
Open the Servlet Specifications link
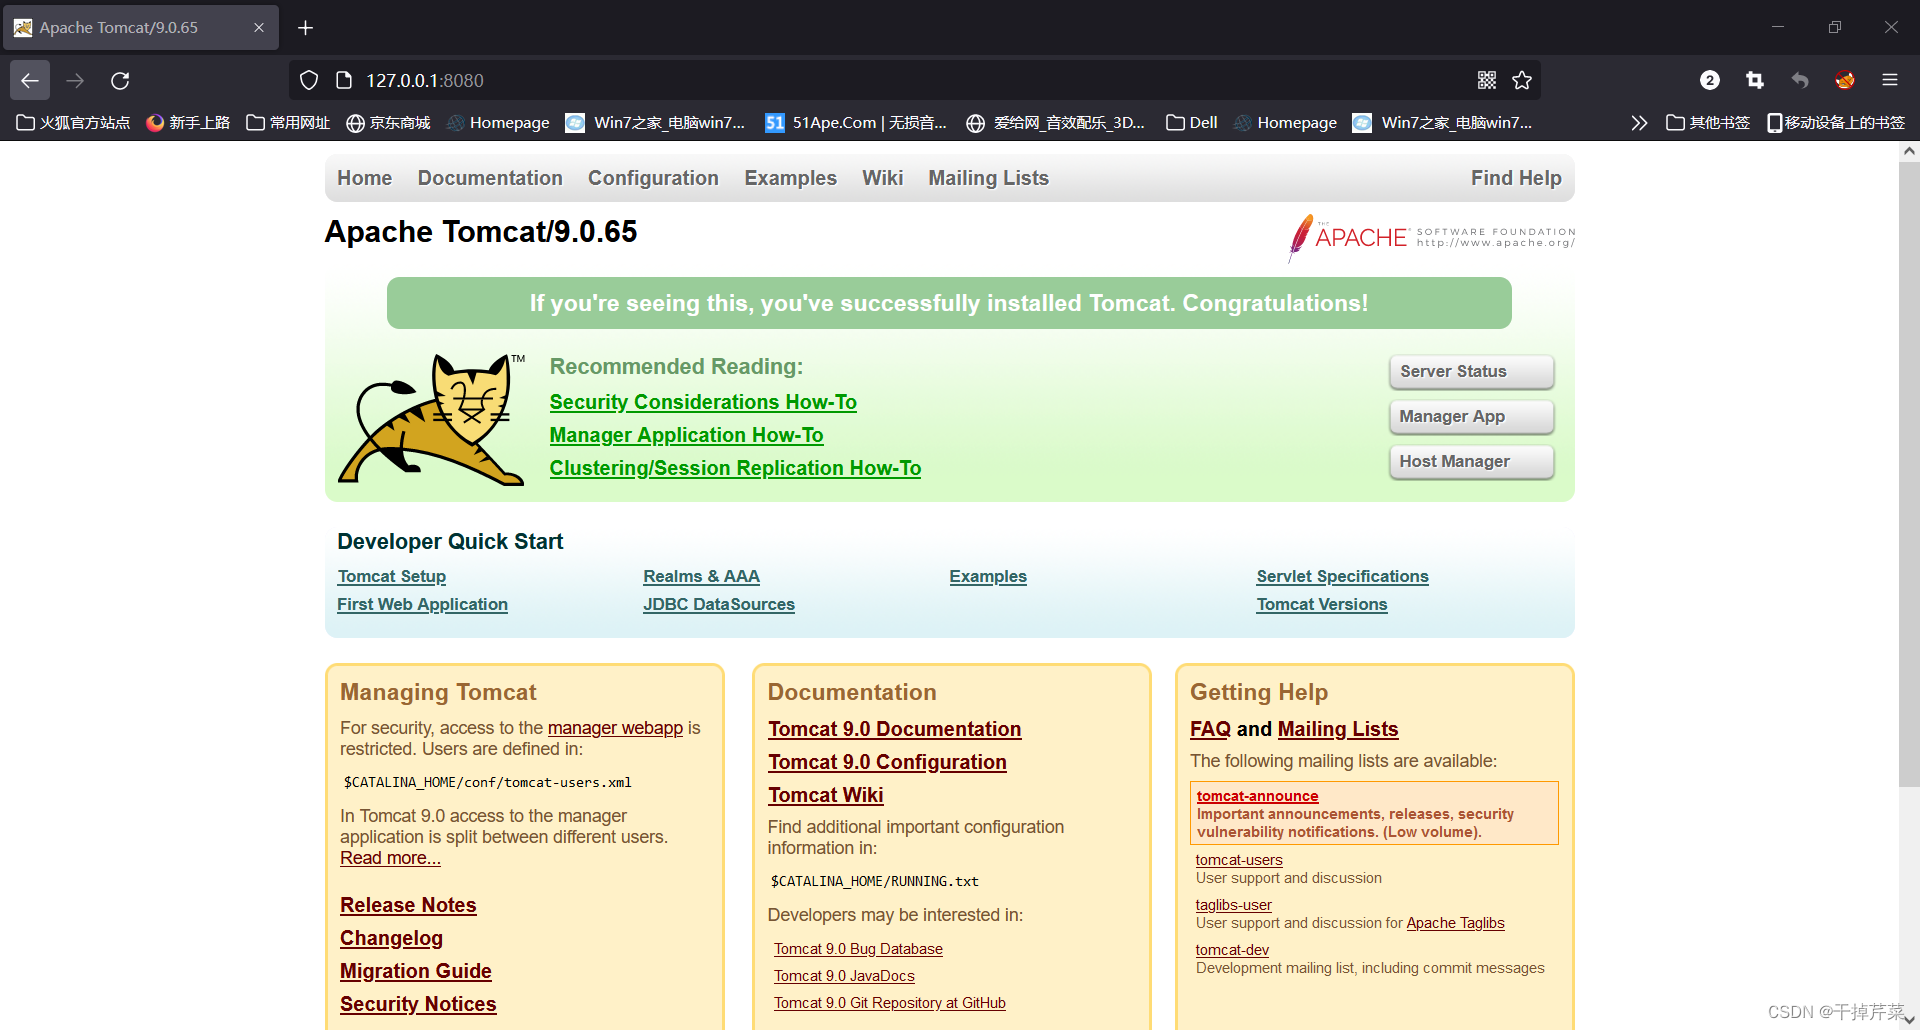click(1342, 576)
